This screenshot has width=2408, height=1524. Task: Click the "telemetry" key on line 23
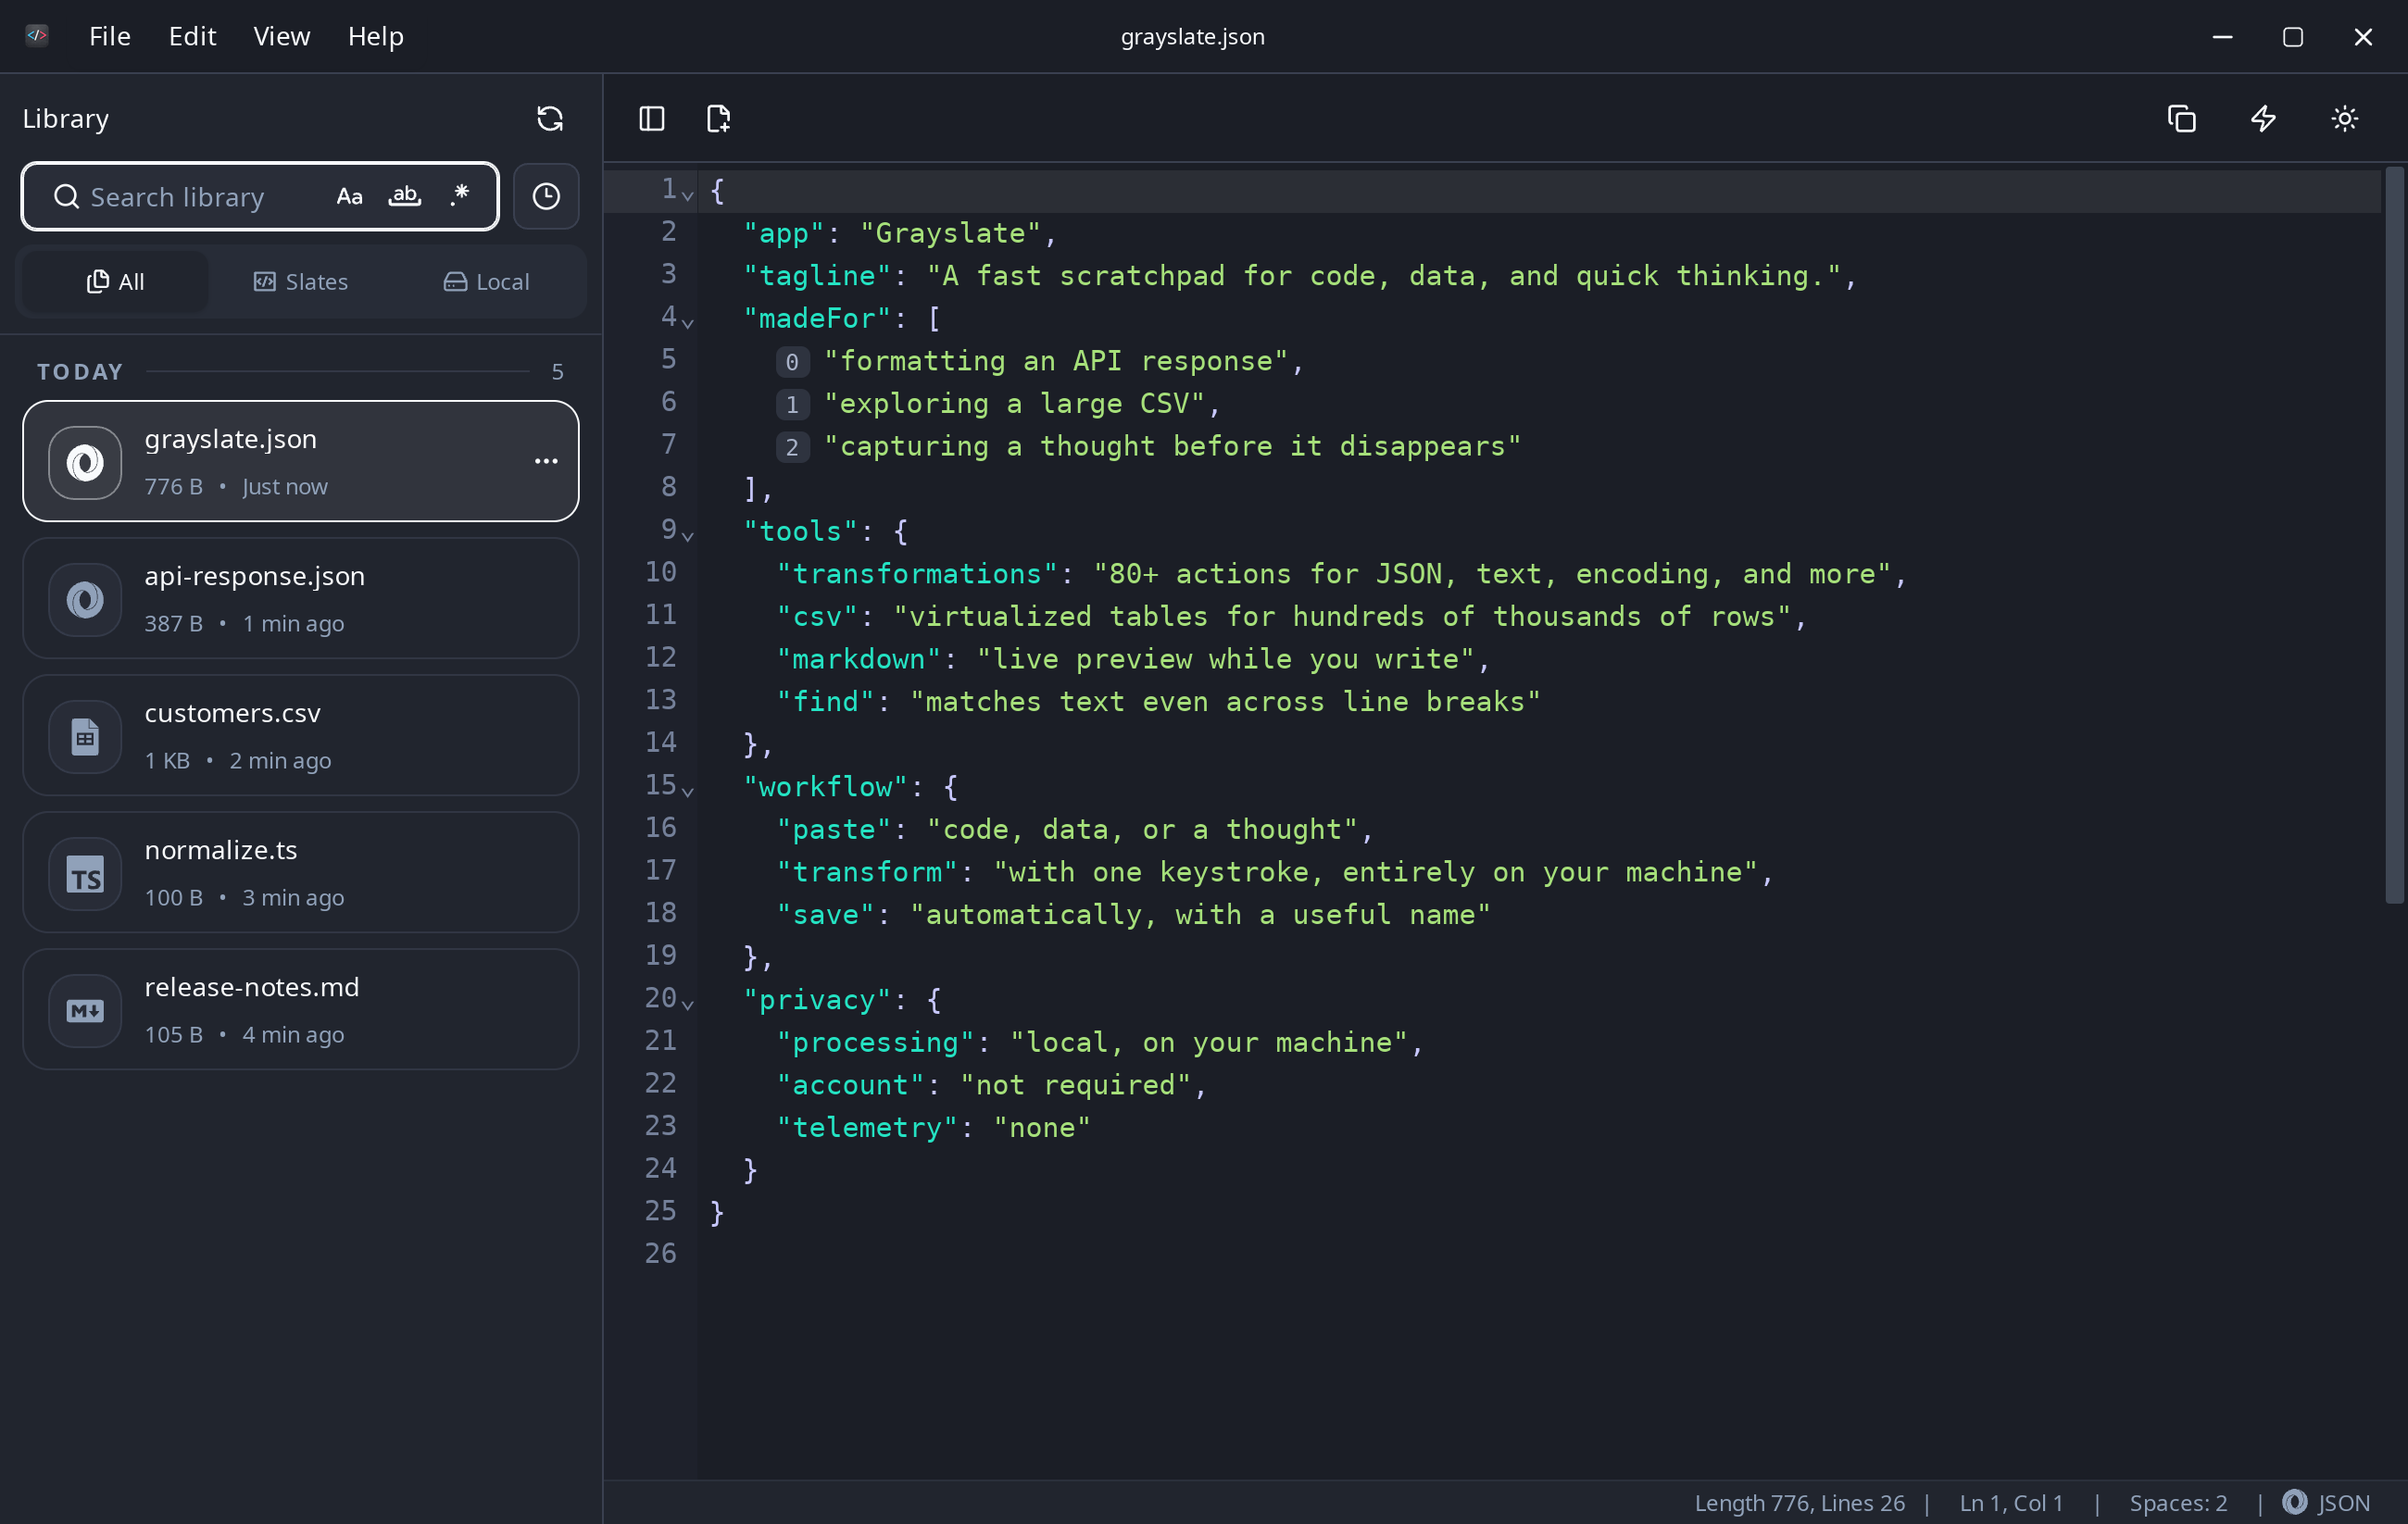click(867, 1128)
